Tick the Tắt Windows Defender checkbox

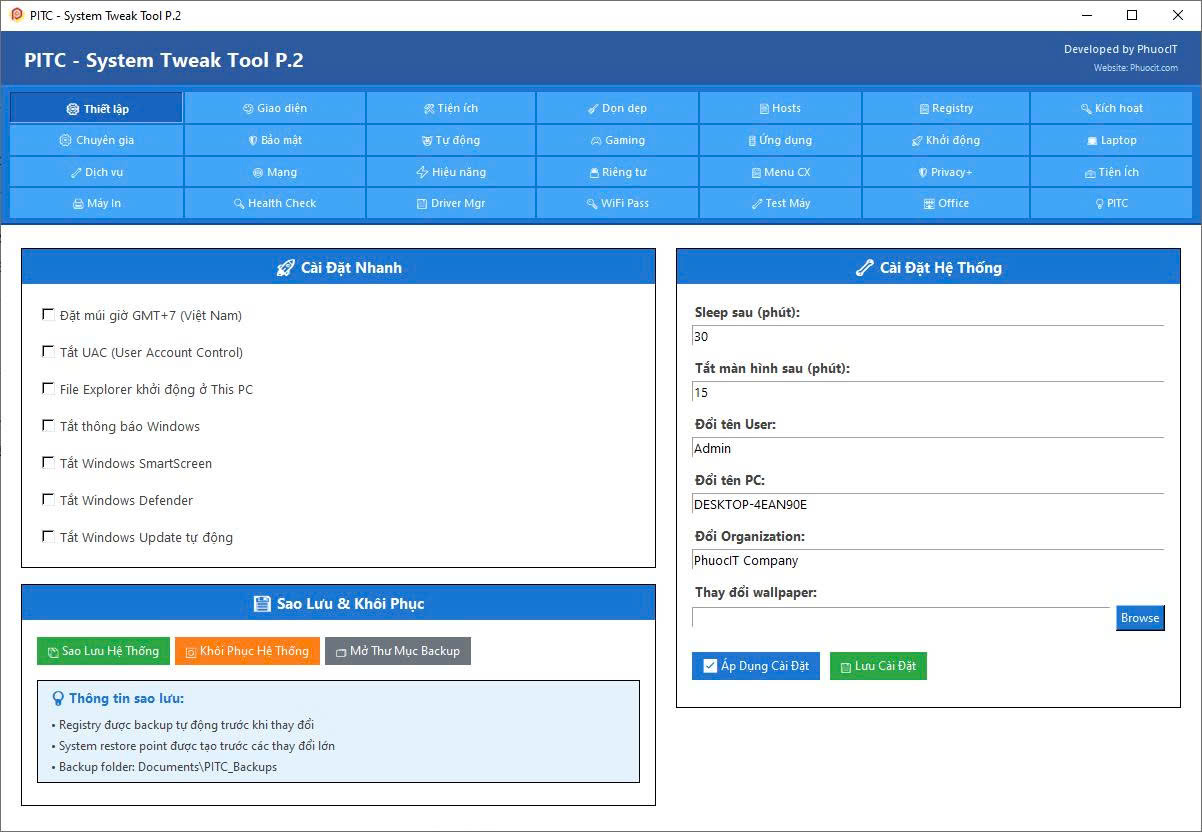48,500
